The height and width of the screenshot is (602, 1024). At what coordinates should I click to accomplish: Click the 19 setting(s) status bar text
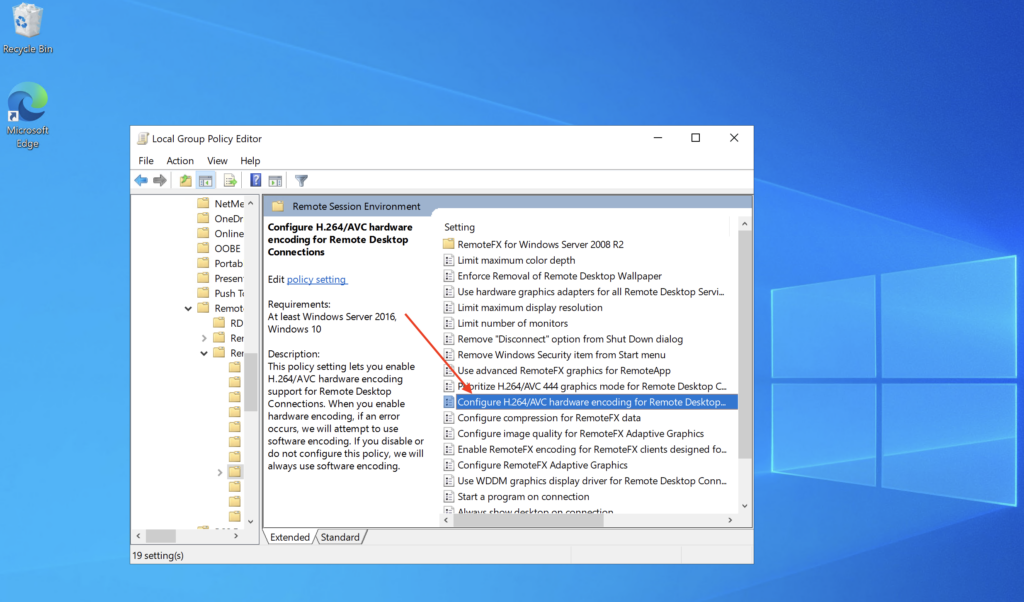pos(158,556)
